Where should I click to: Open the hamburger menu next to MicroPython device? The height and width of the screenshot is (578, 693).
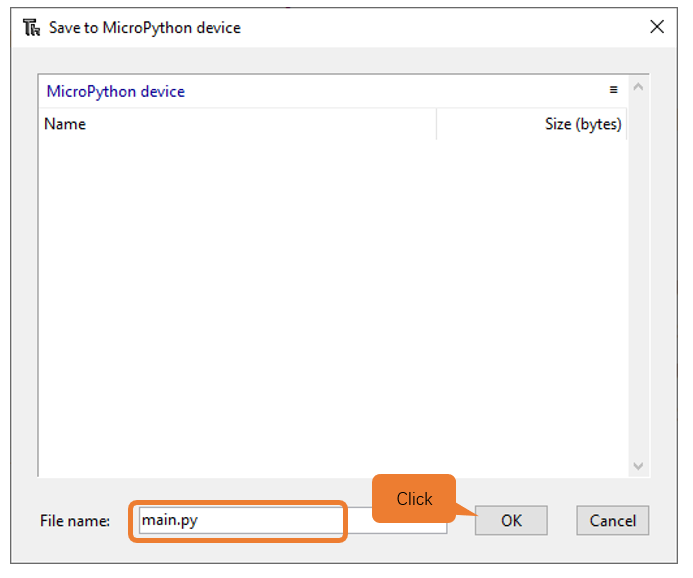[x=613, y=90]
